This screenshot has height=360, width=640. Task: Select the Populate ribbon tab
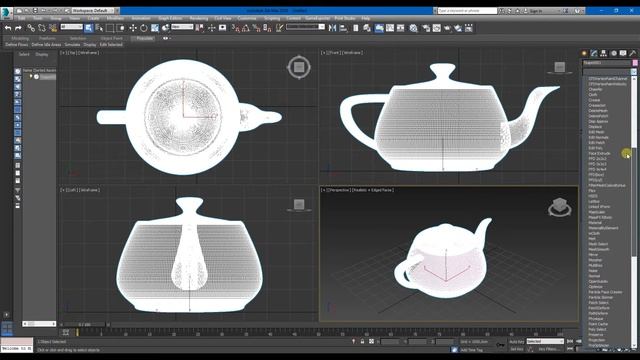(144, 38)
